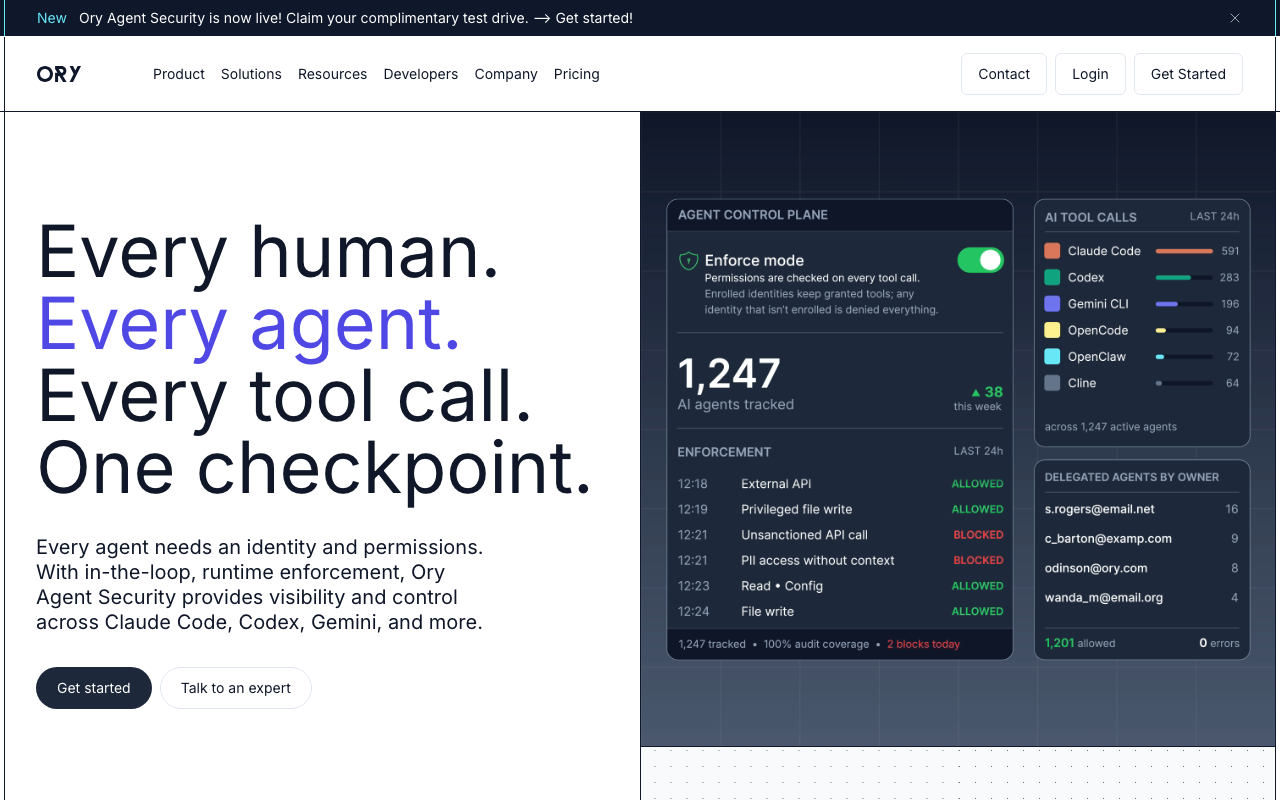
Task: Click the red 2 blocks today text
Action: click(923, 644)
